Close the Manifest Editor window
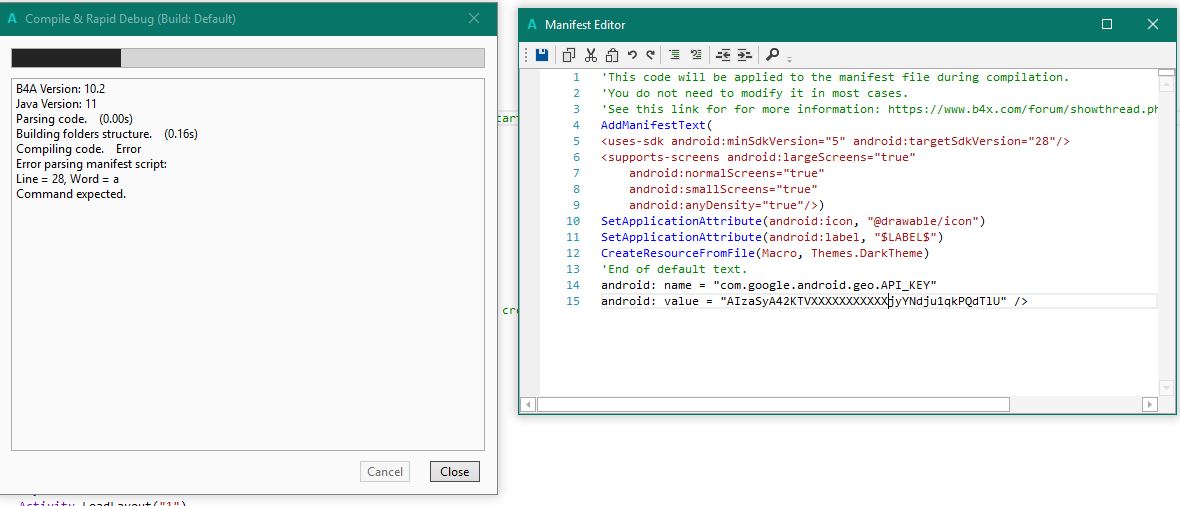Screen dimensions: 1180x506 (1152, 24)
